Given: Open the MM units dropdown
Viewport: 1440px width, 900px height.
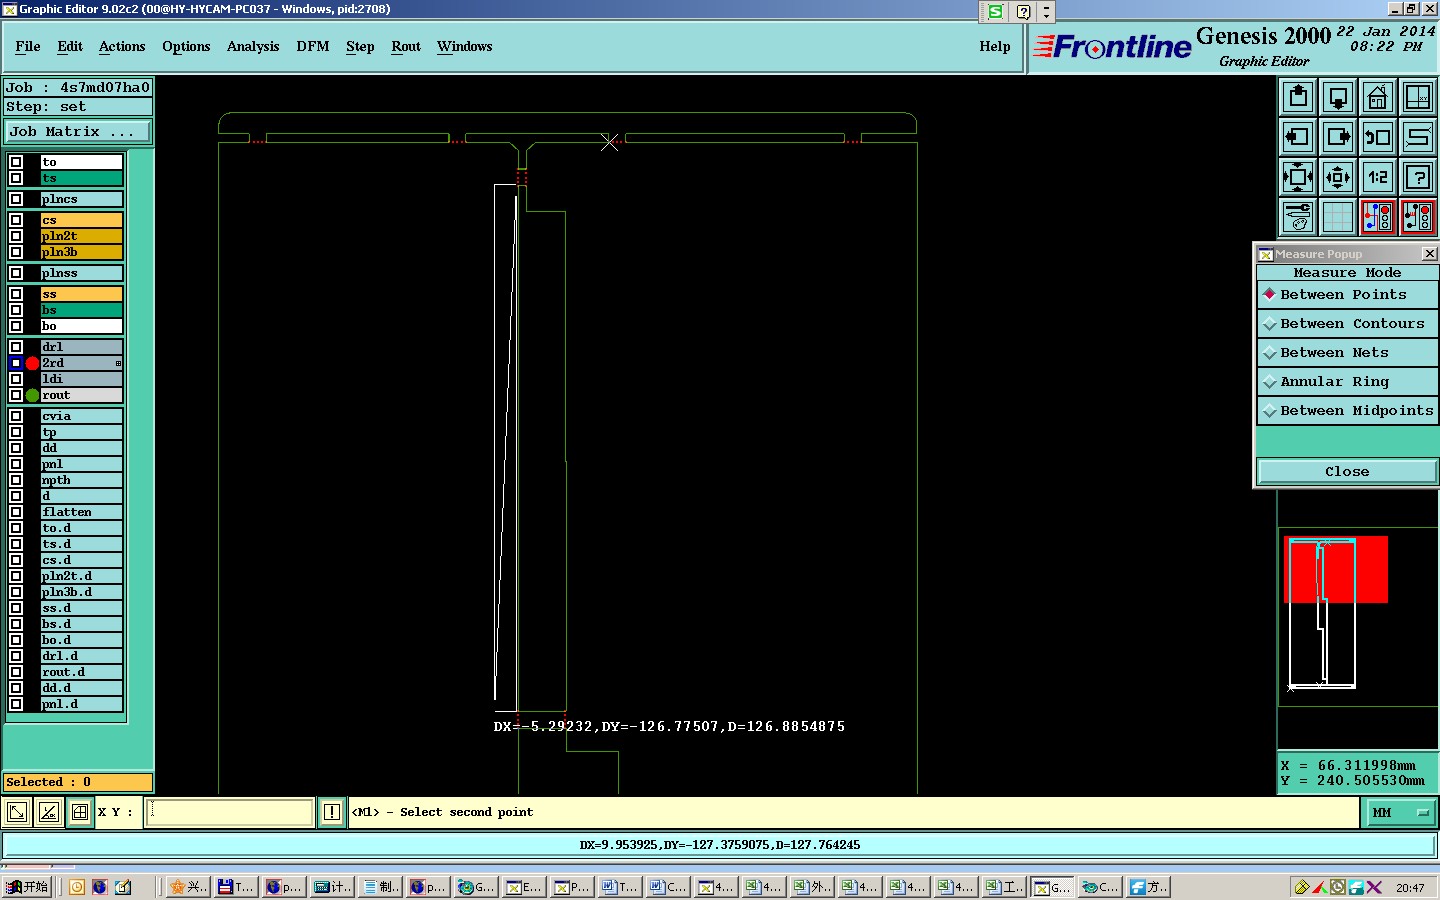Looking at the screenshot, I should coord(1400,813).
